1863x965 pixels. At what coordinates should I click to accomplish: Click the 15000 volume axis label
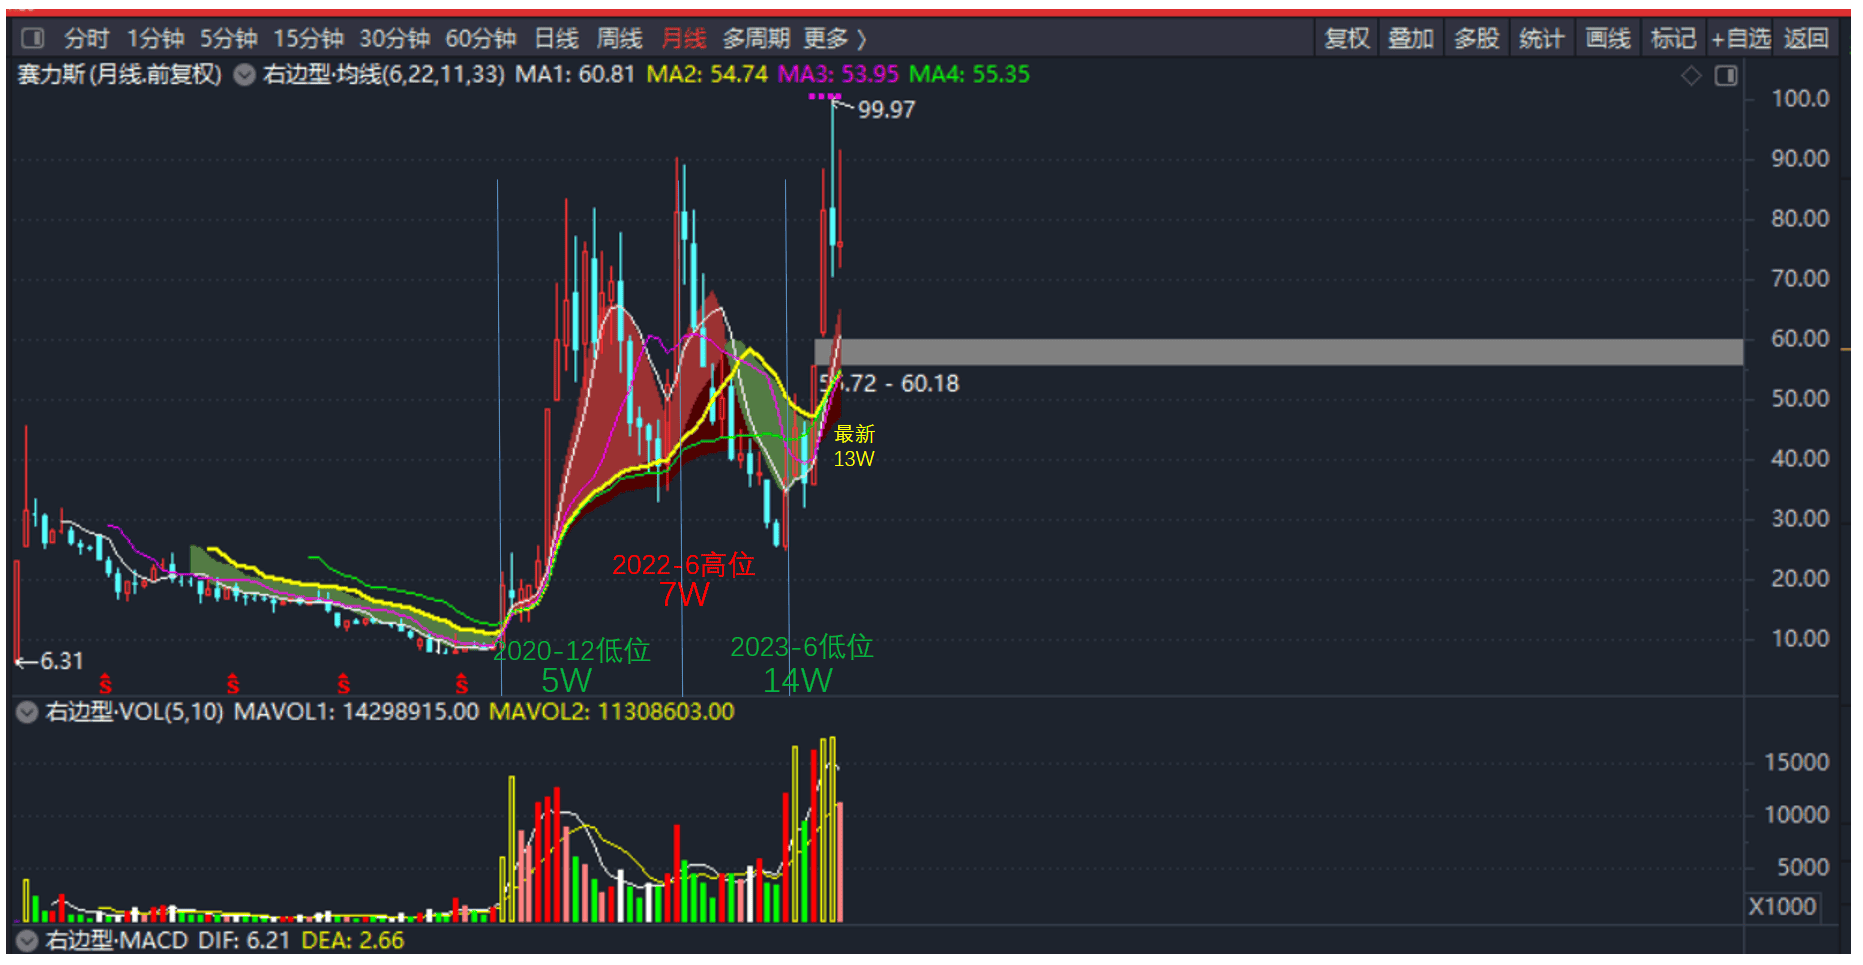tap(1797, 763)
